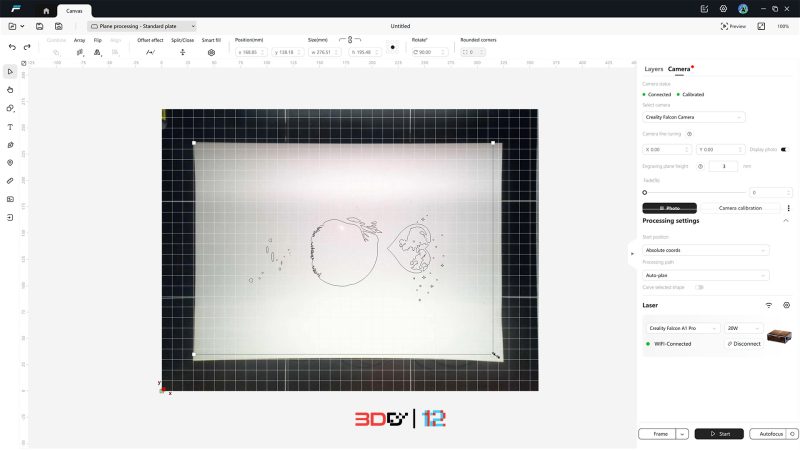
Task: Click the Split/Close icon
Action: coord(183,52)
